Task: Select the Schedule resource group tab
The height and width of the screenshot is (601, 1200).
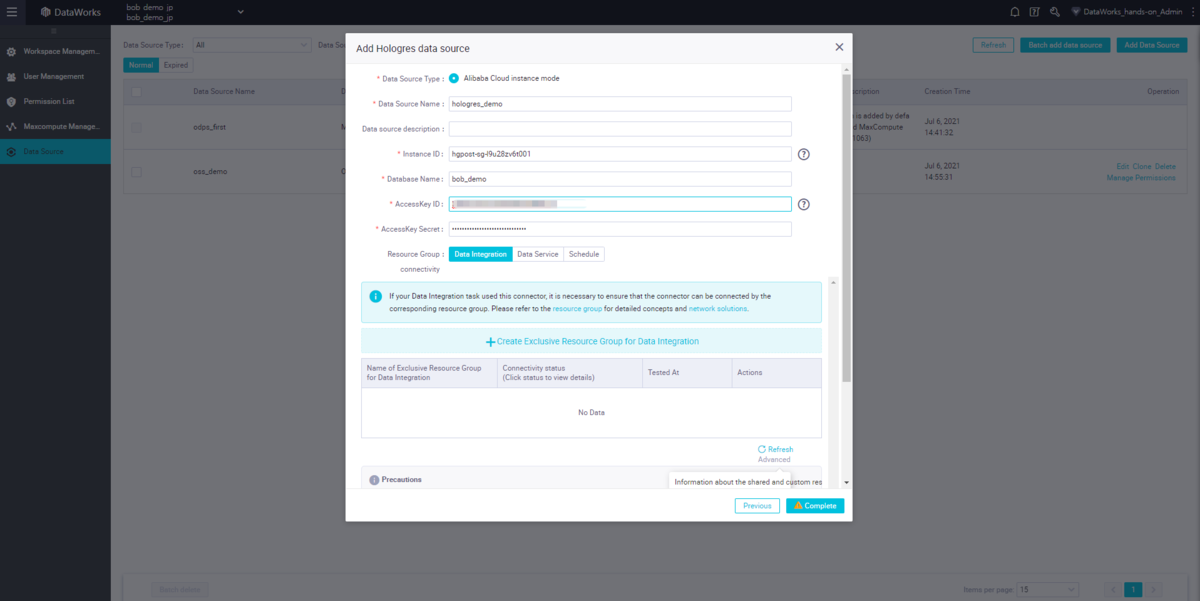Action: point(584,254)
